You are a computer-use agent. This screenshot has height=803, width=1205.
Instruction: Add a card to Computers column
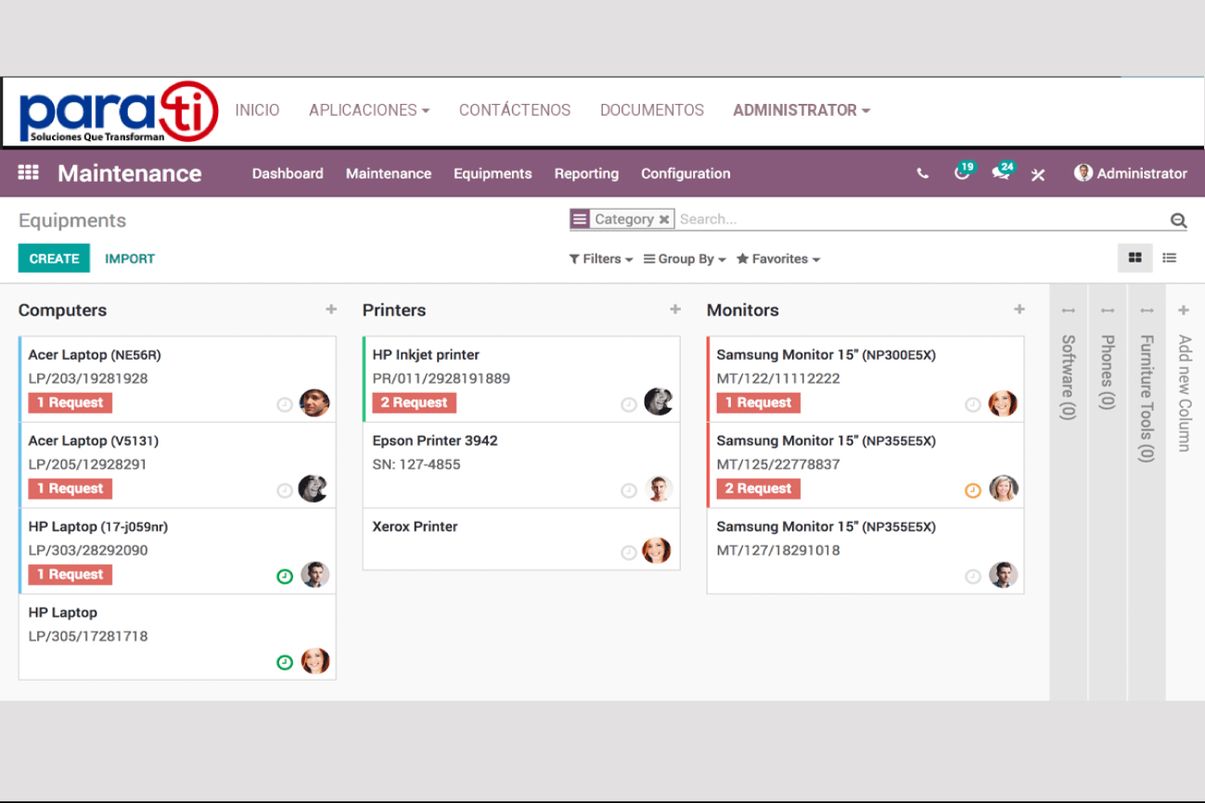[331, 310]
